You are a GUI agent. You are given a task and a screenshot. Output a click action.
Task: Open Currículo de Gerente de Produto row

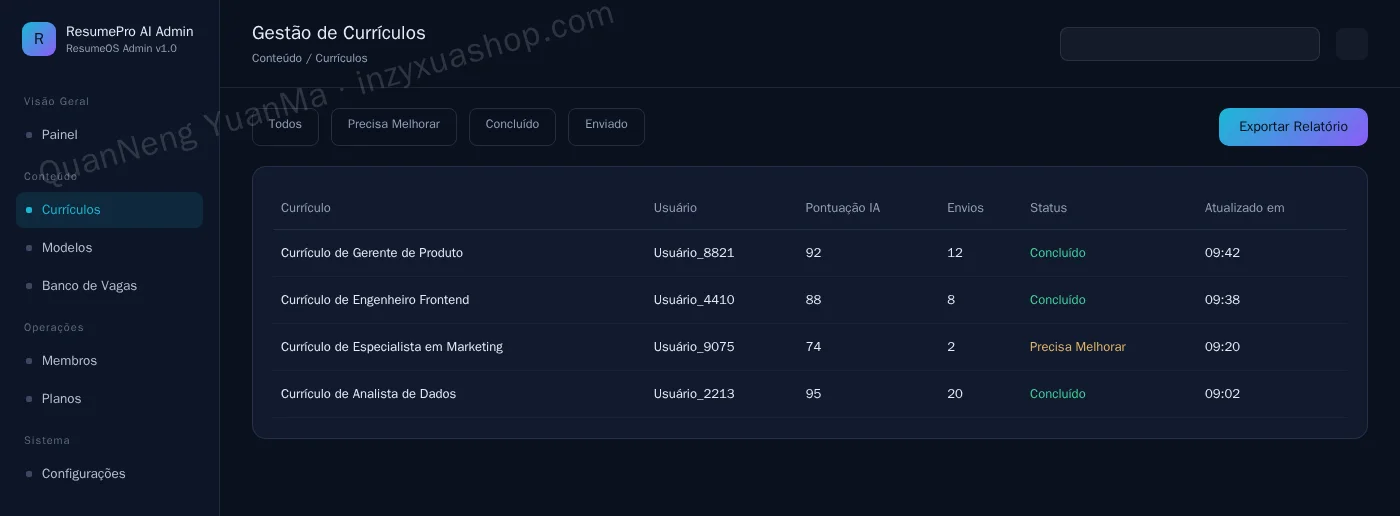[810, 253]
